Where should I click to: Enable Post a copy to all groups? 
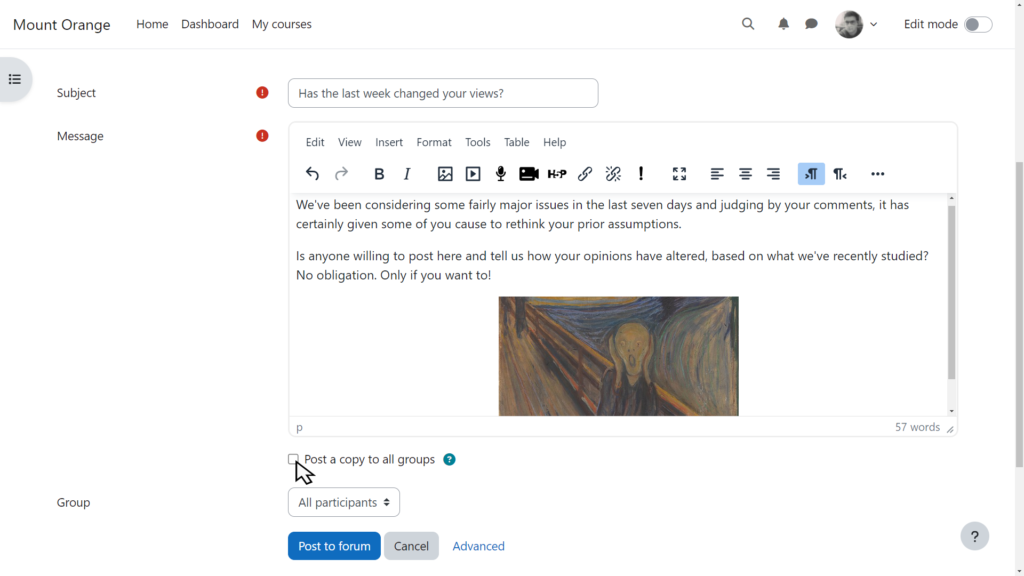(x=293, y=460)
